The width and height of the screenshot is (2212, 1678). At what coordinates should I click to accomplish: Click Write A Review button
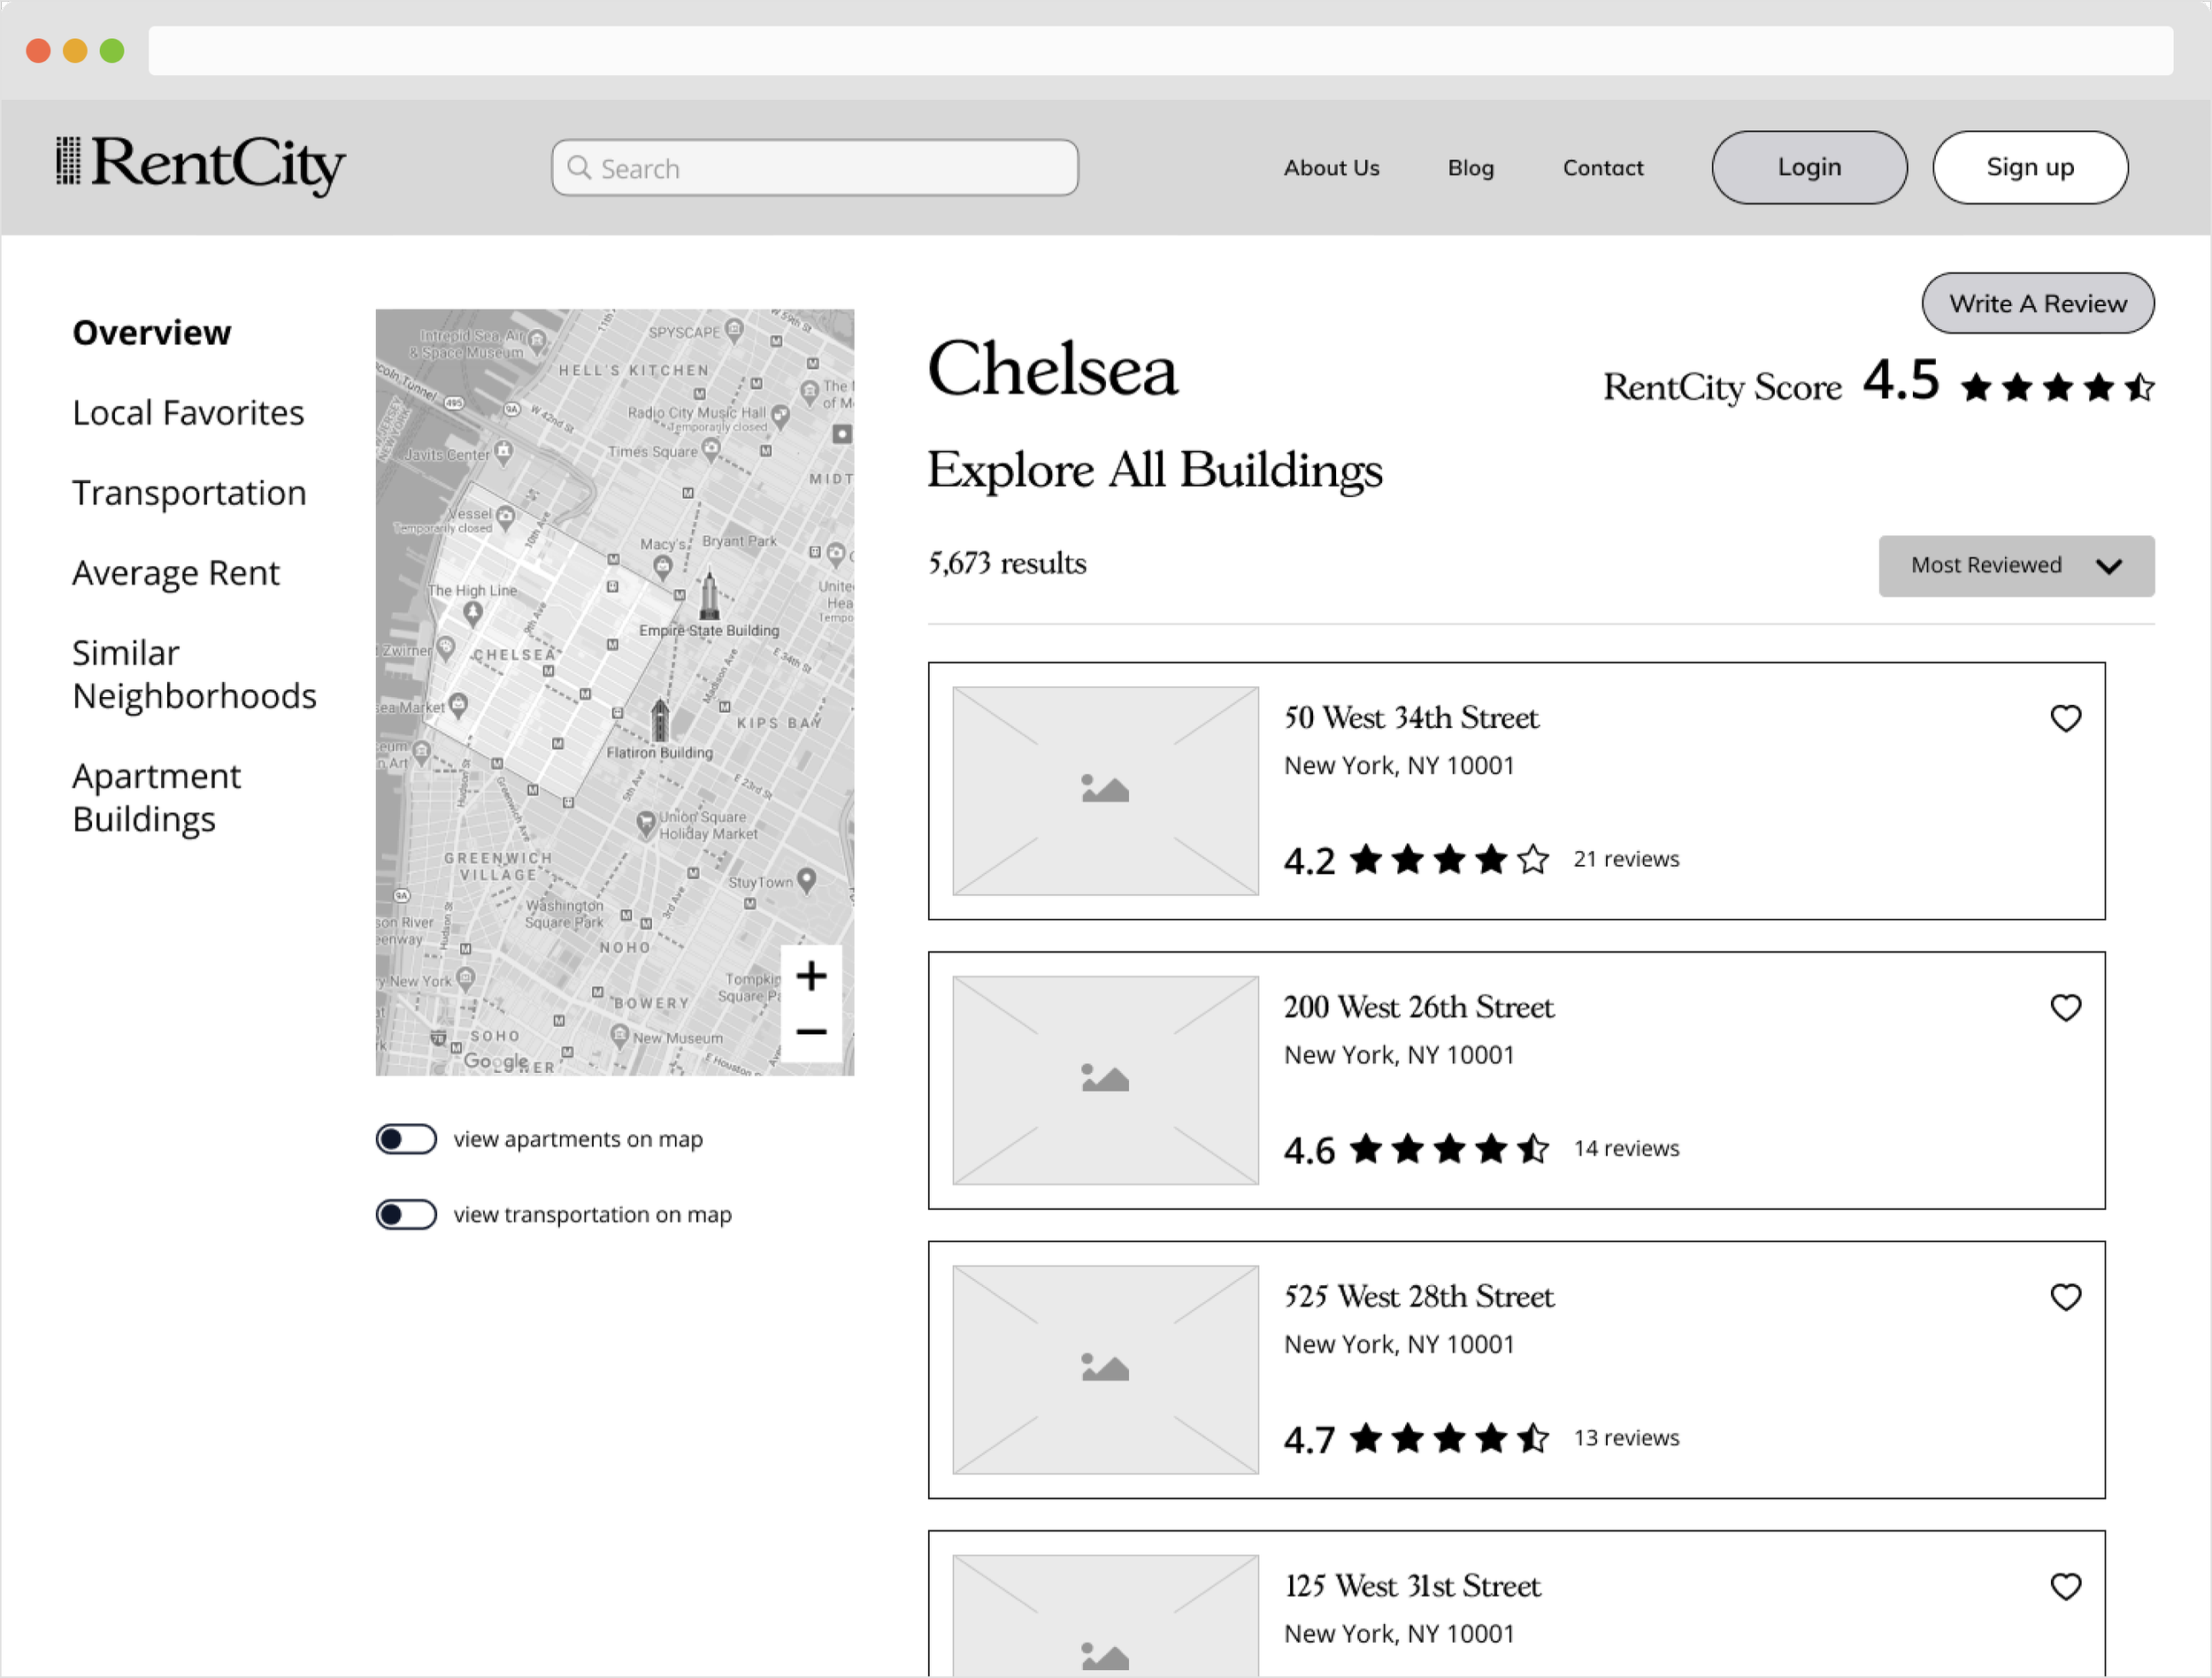pos(2038,303)
